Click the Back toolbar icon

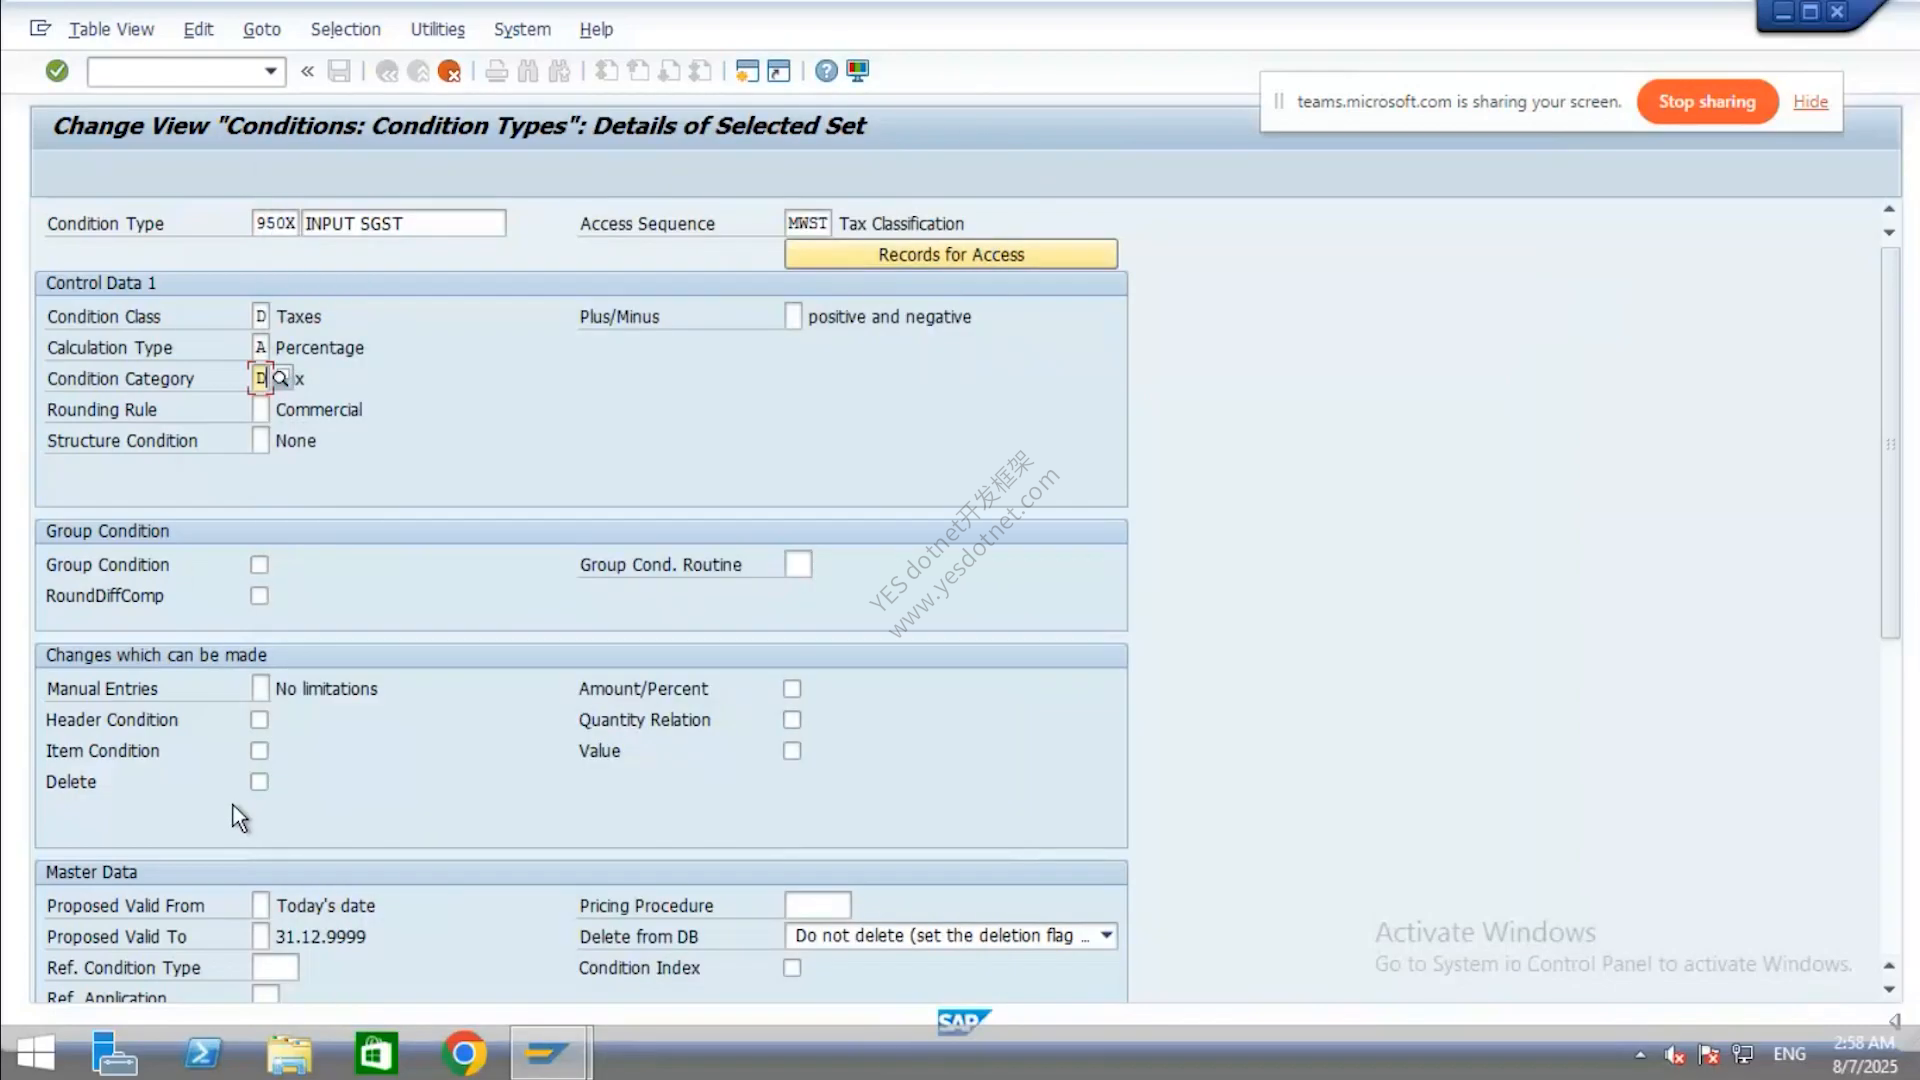coord(387,71)
